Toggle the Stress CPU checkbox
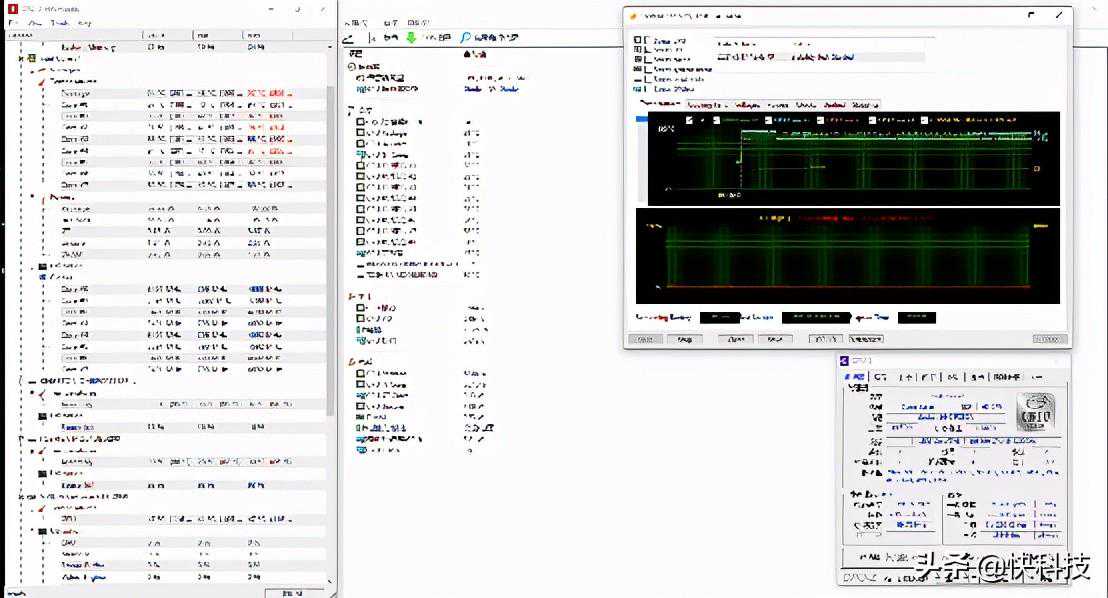Screen dimensions: 1108x598 pyautogui.click(x=646, y=41)
